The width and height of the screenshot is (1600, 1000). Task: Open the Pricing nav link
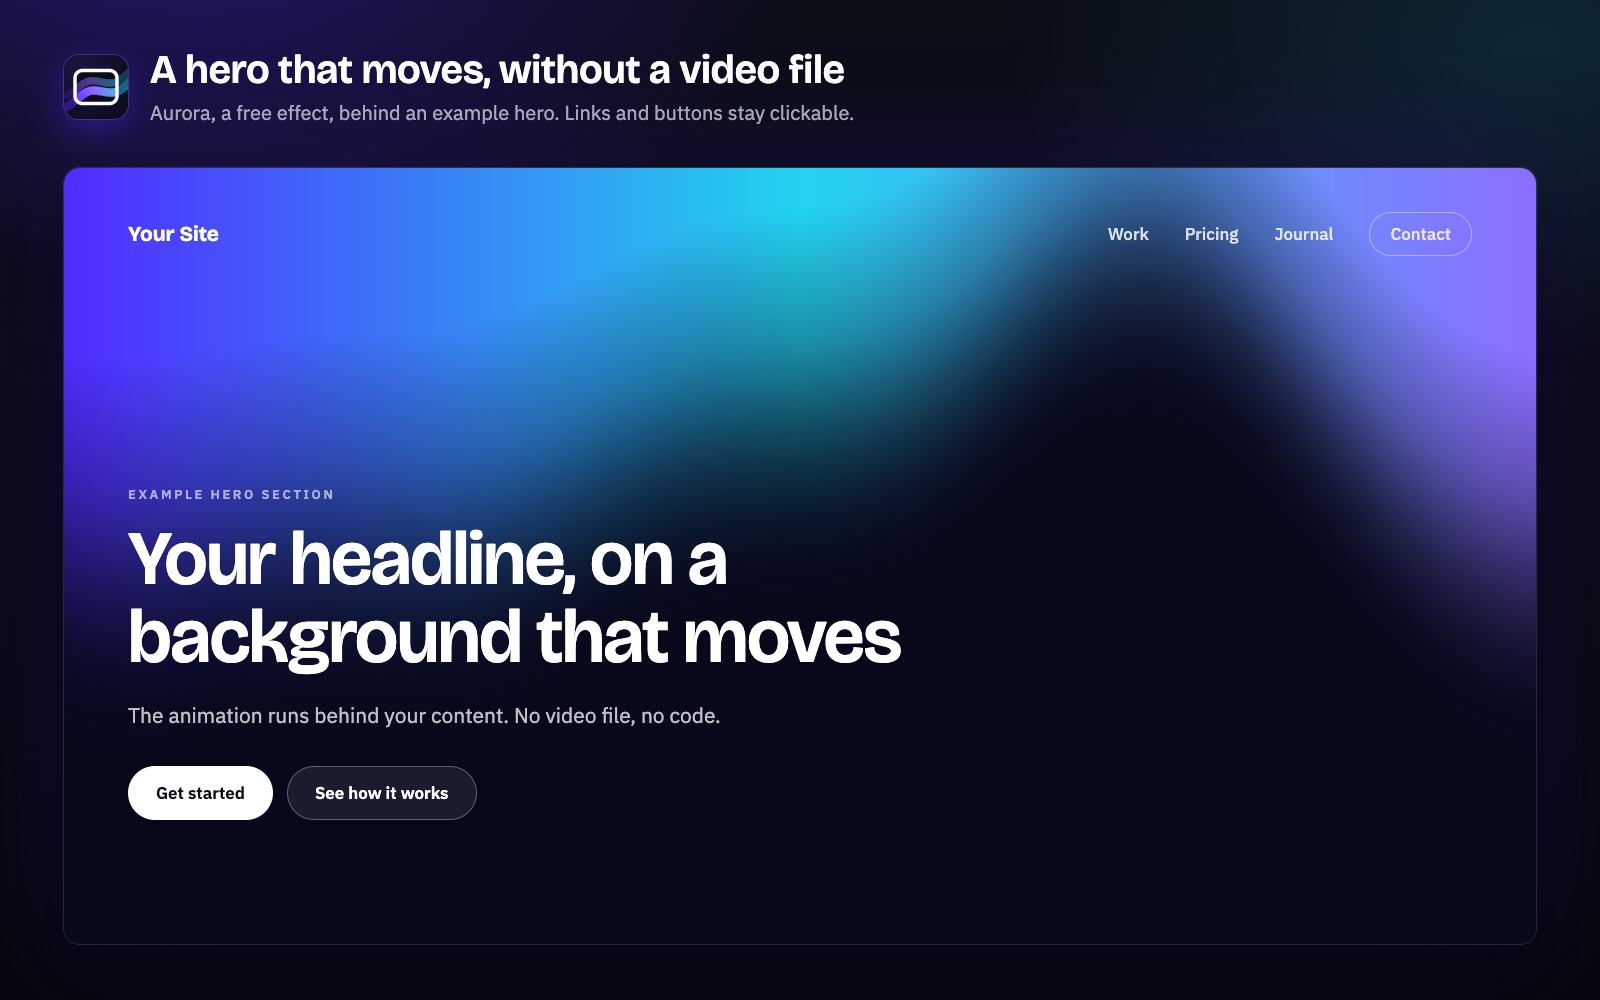[x=1211, y=234]
